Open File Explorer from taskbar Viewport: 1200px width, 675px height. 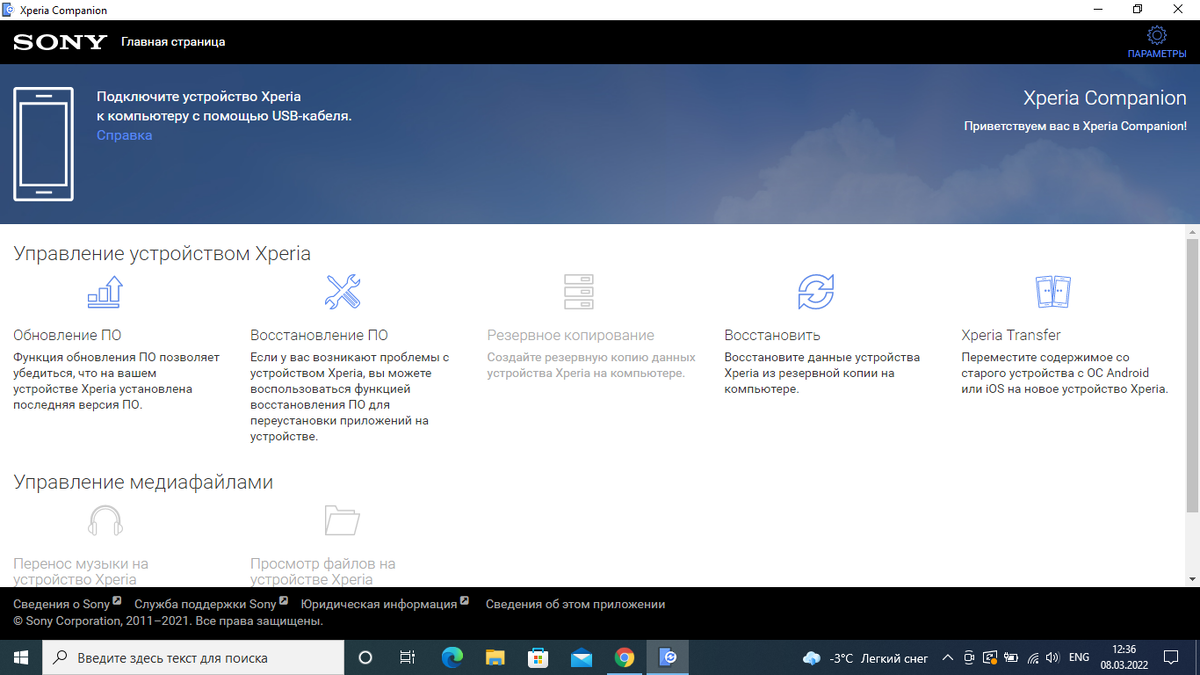(495, 658)
